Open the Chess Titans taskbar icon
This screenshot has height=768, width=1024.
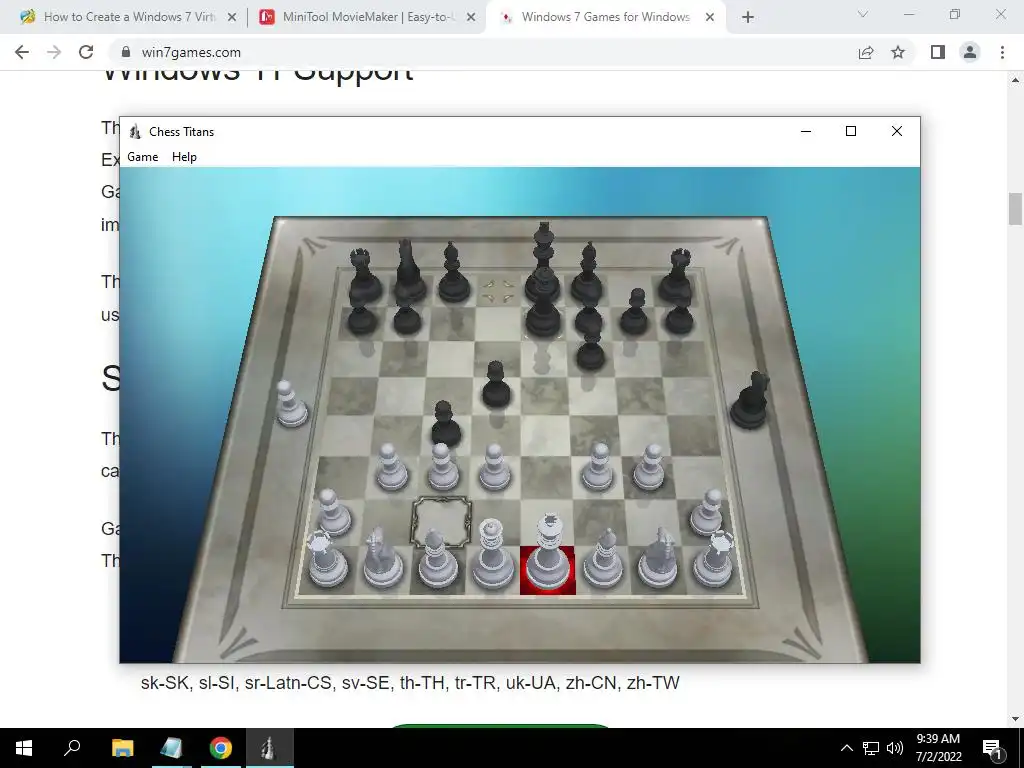[x=269, y=748]
